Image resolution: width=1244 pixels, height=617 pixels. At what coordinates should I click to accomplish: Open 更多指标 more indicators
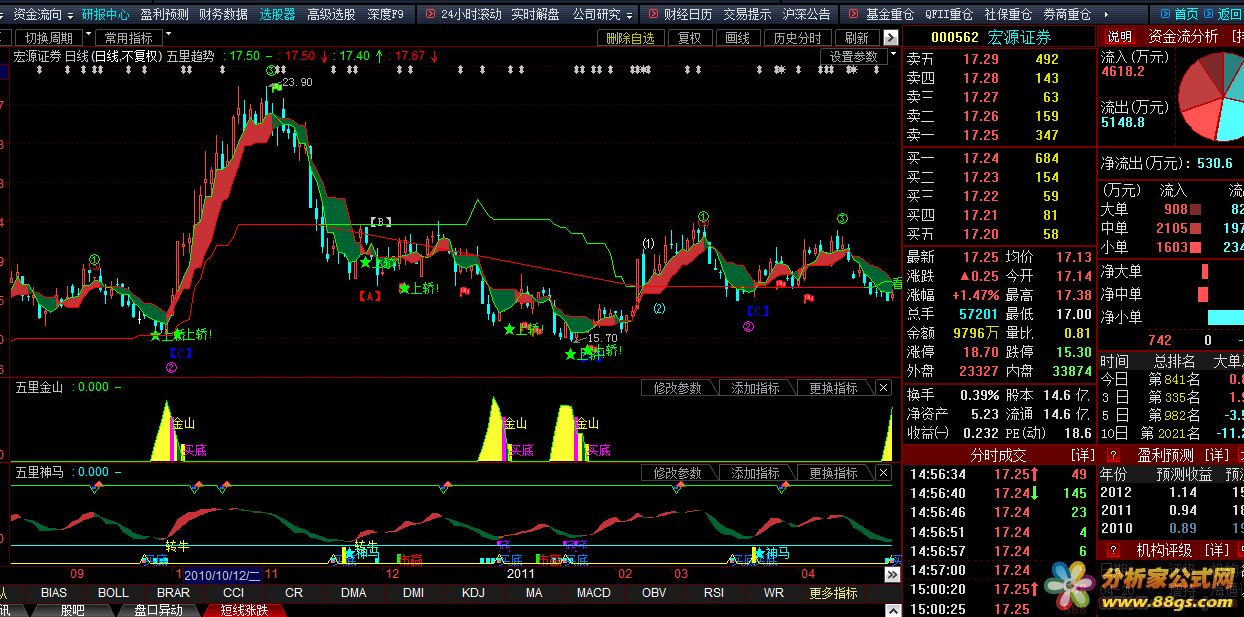[x=832, y=593]
